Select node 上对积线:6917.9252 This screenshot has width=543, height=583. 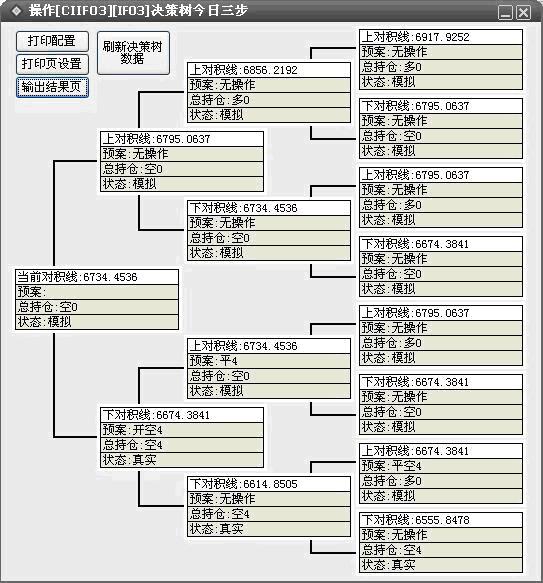pos(441,37)
